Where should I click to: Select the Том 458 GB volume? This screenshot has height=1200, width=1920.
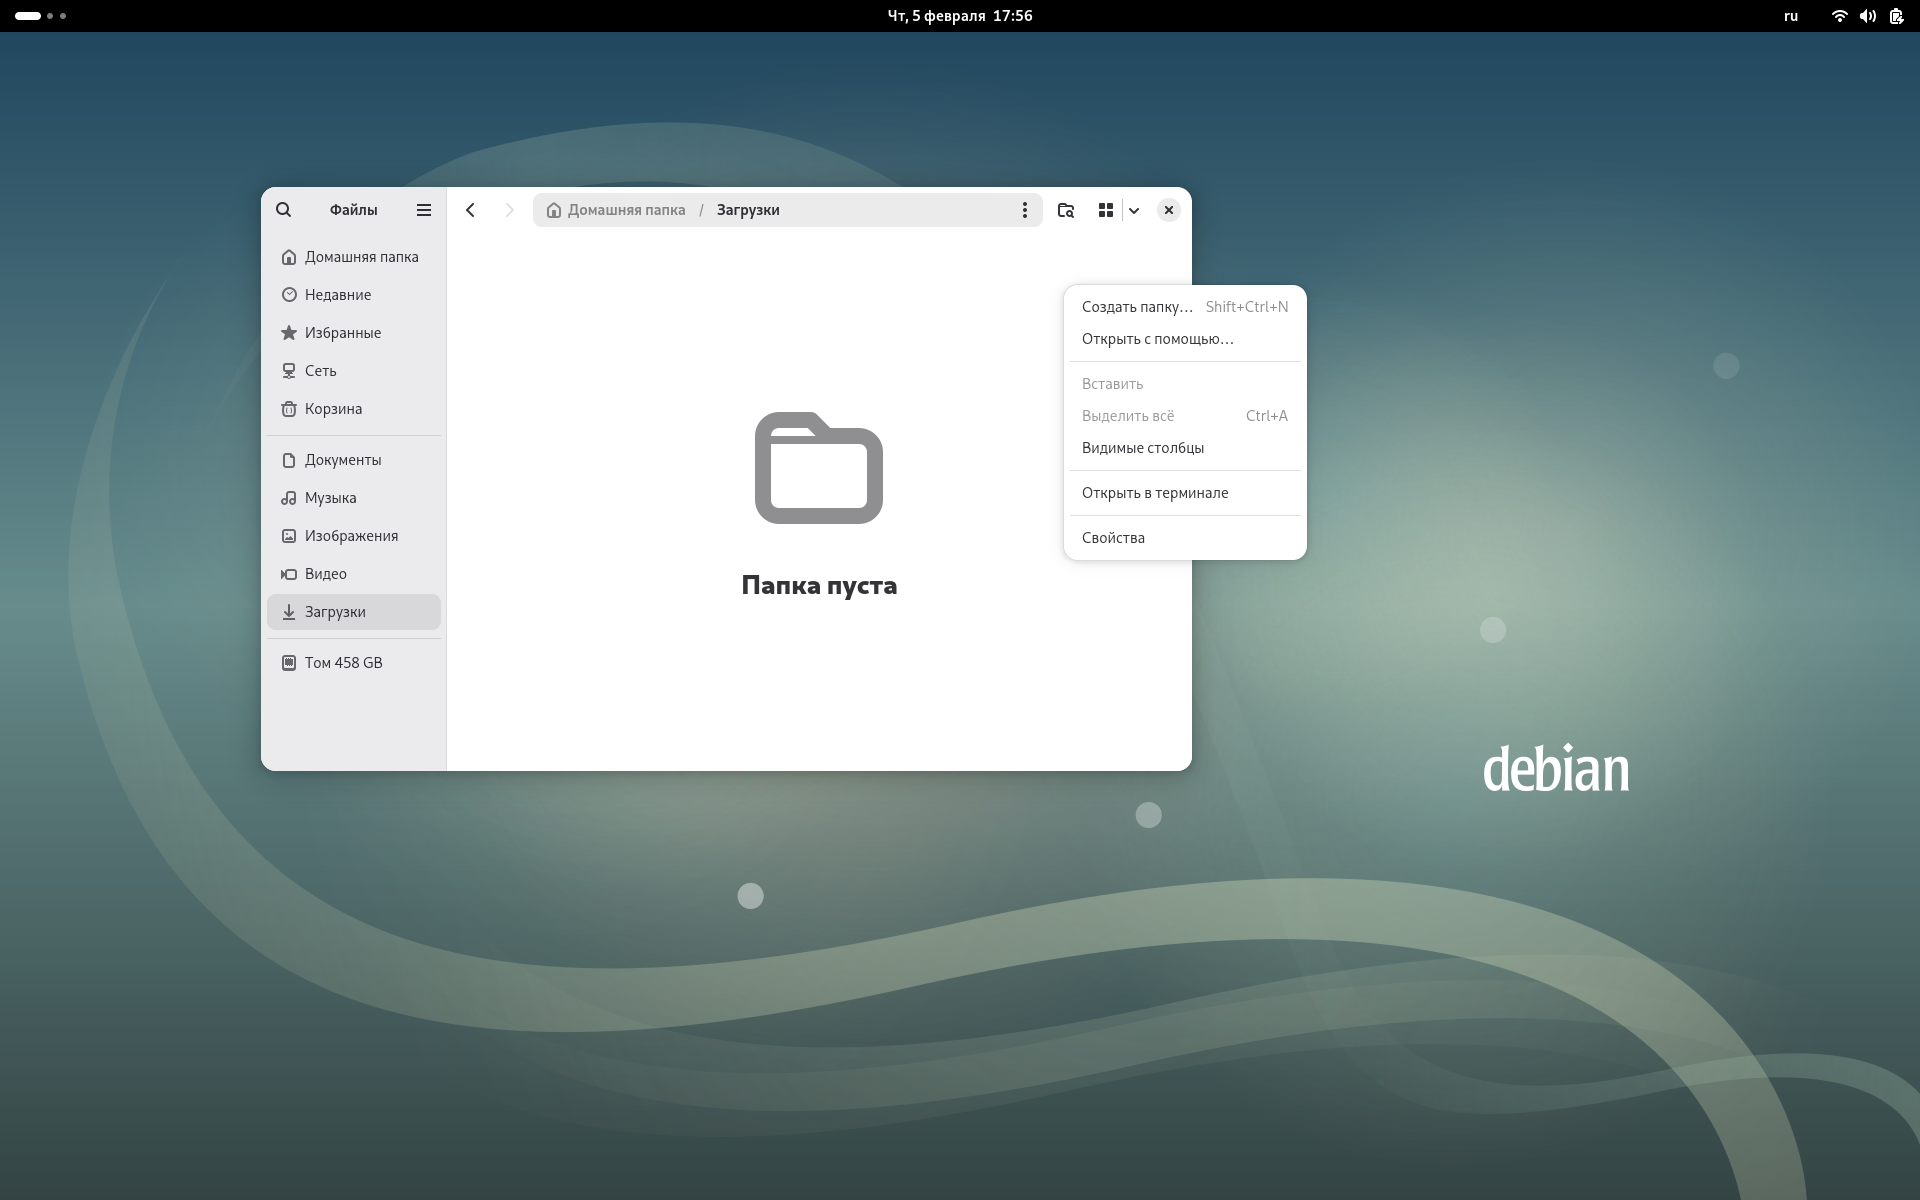(343, 663)
